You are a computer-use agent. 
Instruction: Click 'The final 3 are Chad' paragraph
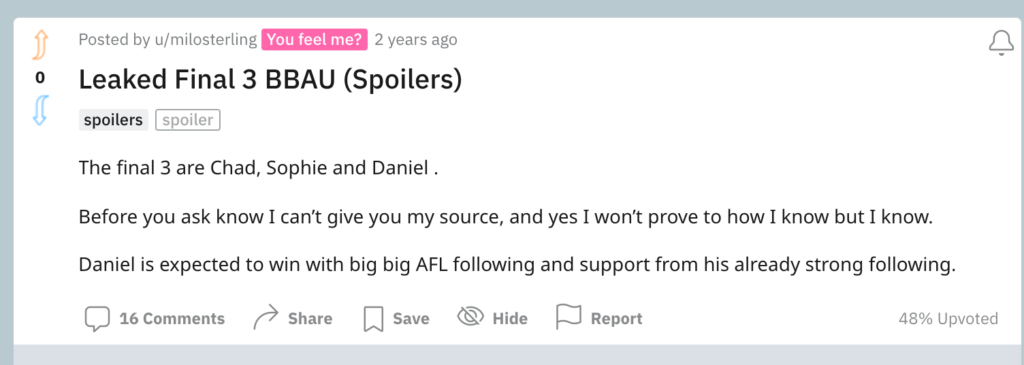(259, 167)
